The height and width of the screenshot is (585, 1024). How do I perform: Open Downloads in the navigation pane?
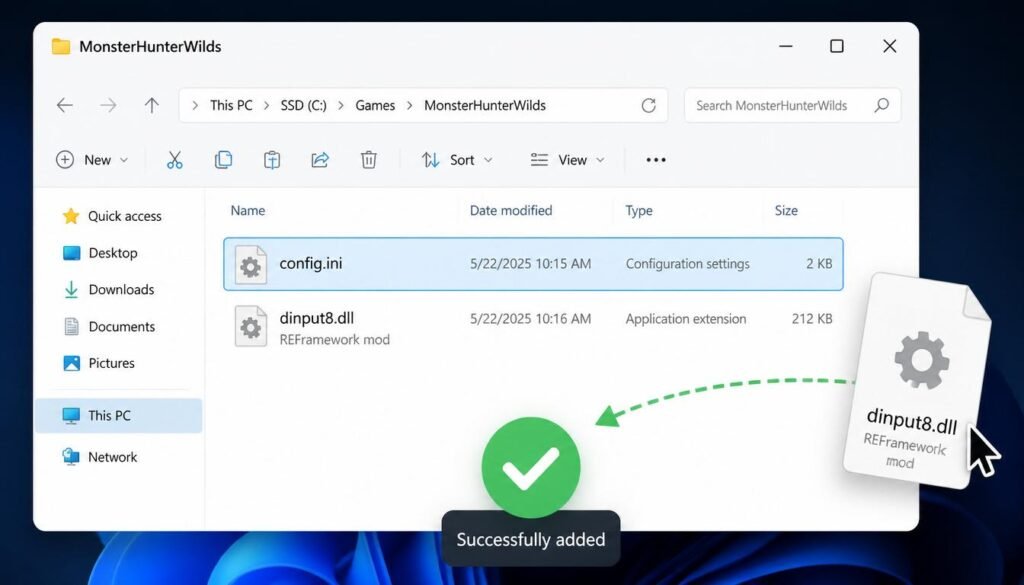point(108,289)
